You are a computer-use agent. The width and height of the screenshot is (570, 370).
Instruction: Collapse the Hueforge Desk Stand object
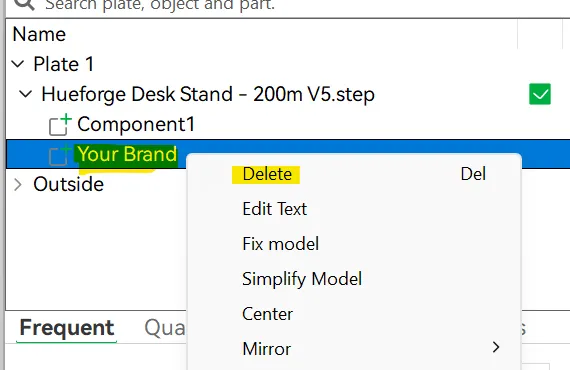pos(25,94)
